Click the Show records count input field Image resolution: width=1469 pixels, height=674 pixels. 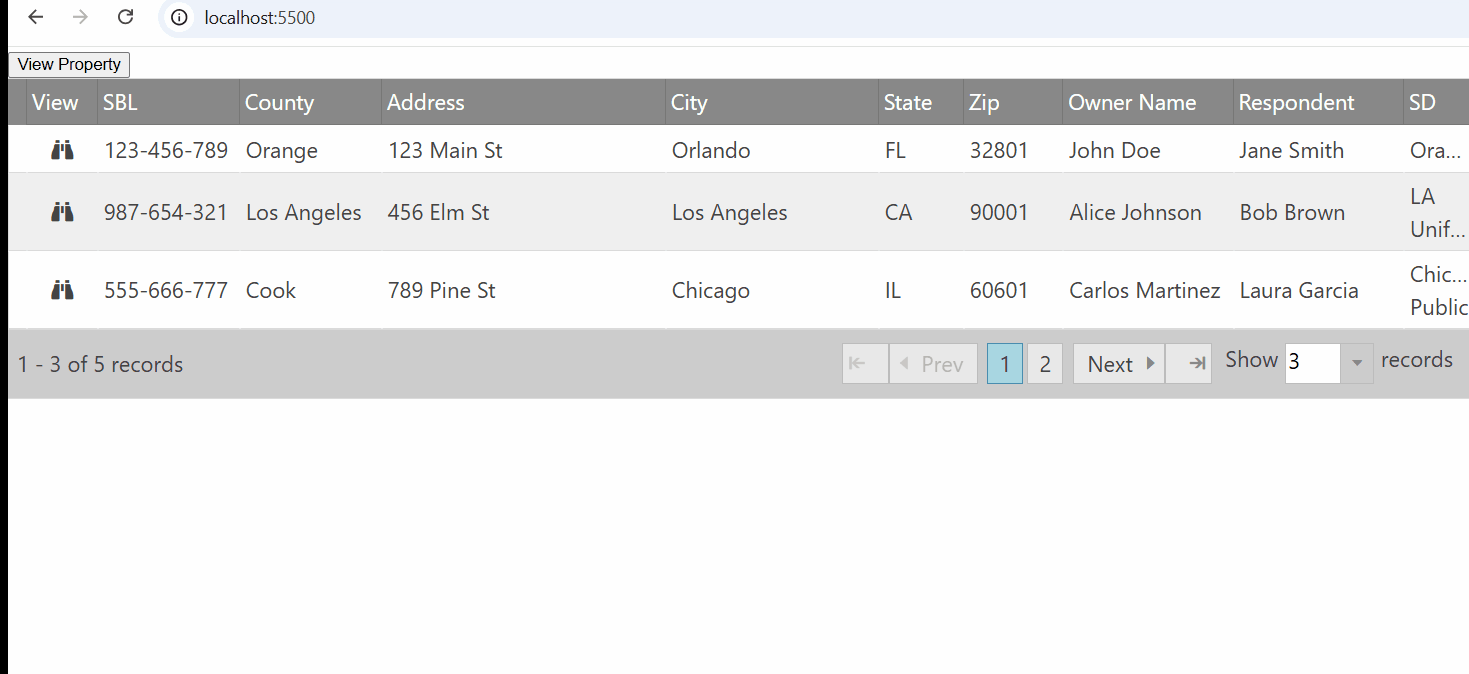click(1311, 363)
